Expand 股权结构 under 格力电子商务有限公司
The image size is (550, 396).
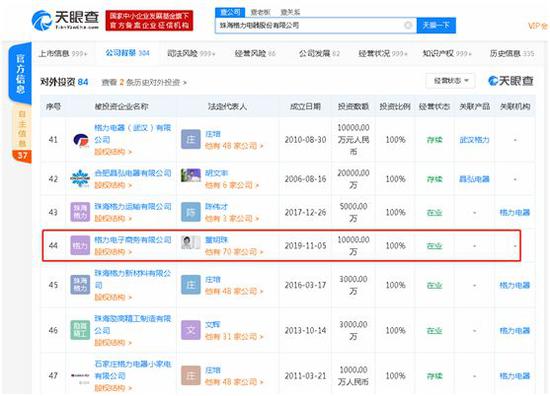[113, 252]
